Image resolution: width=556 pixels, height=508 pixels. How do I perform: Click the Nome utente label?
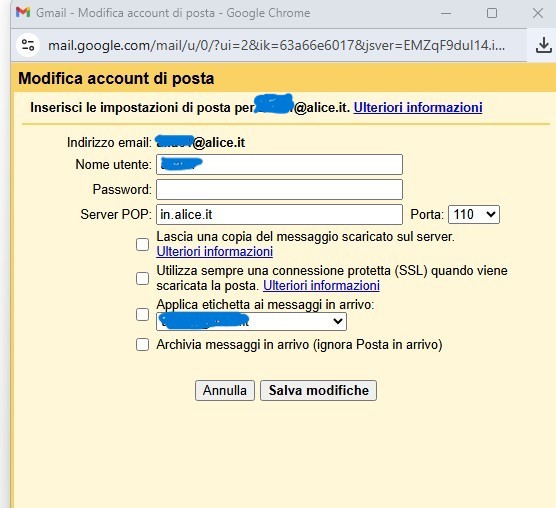point(113,164)
